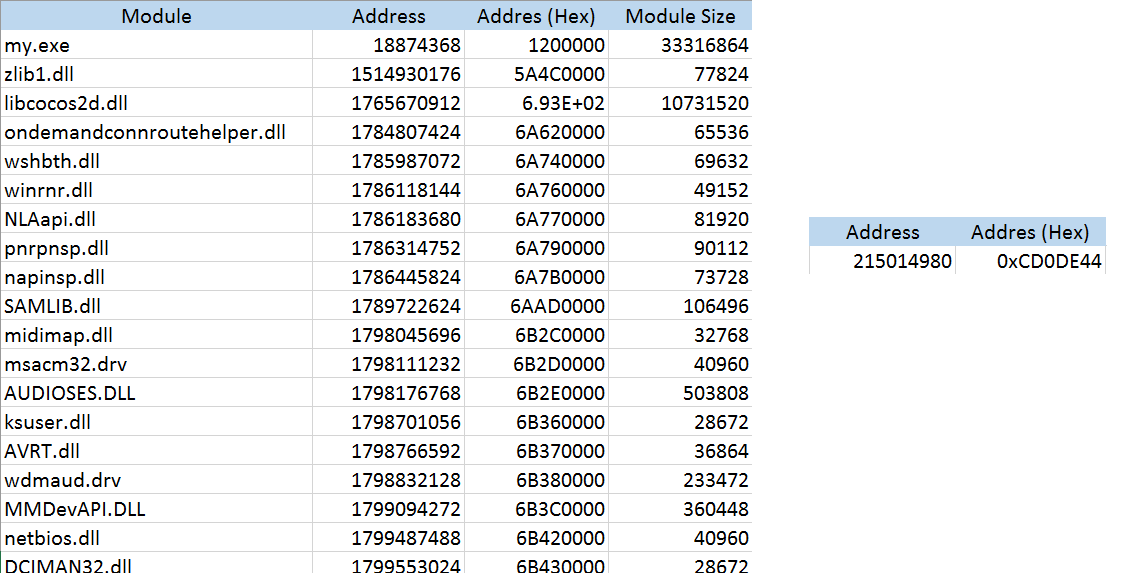Select the Module column header
Image resolution: width=1144 pixels, height=574 pixels.
coord(156,15)
